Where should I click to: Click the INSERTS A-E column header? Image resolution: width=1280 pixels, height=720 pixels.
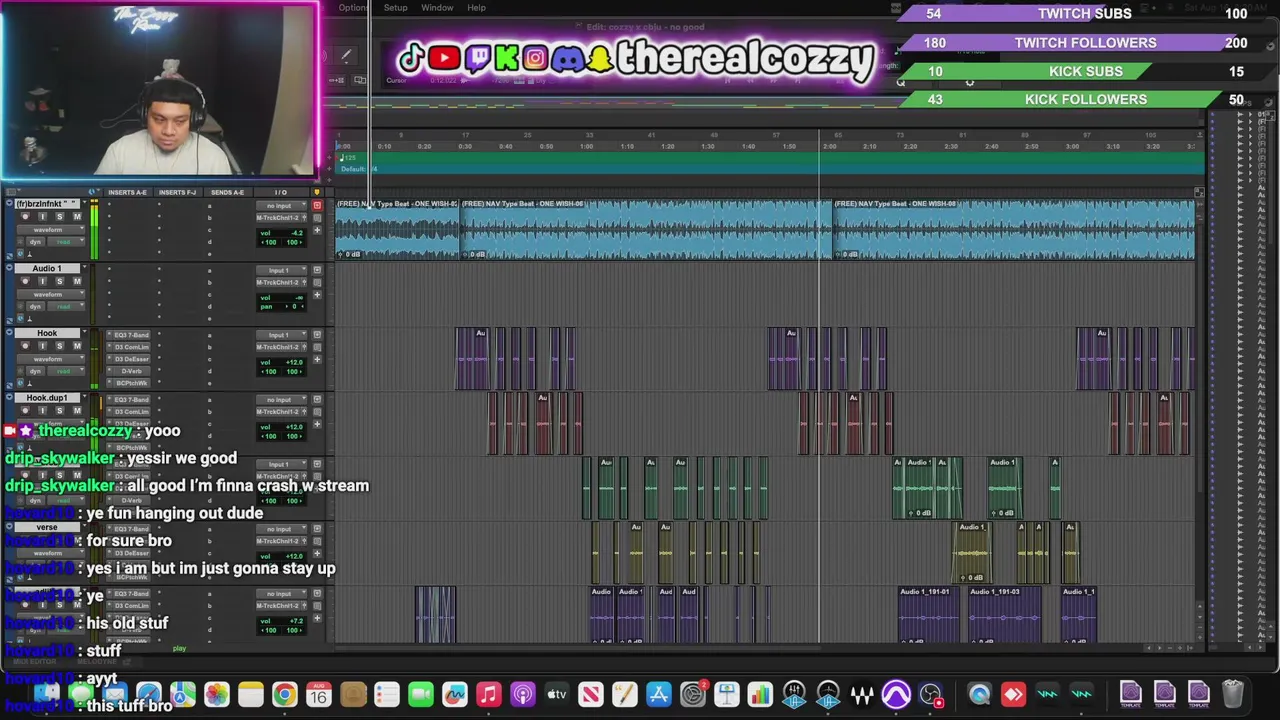coord(127,192)
